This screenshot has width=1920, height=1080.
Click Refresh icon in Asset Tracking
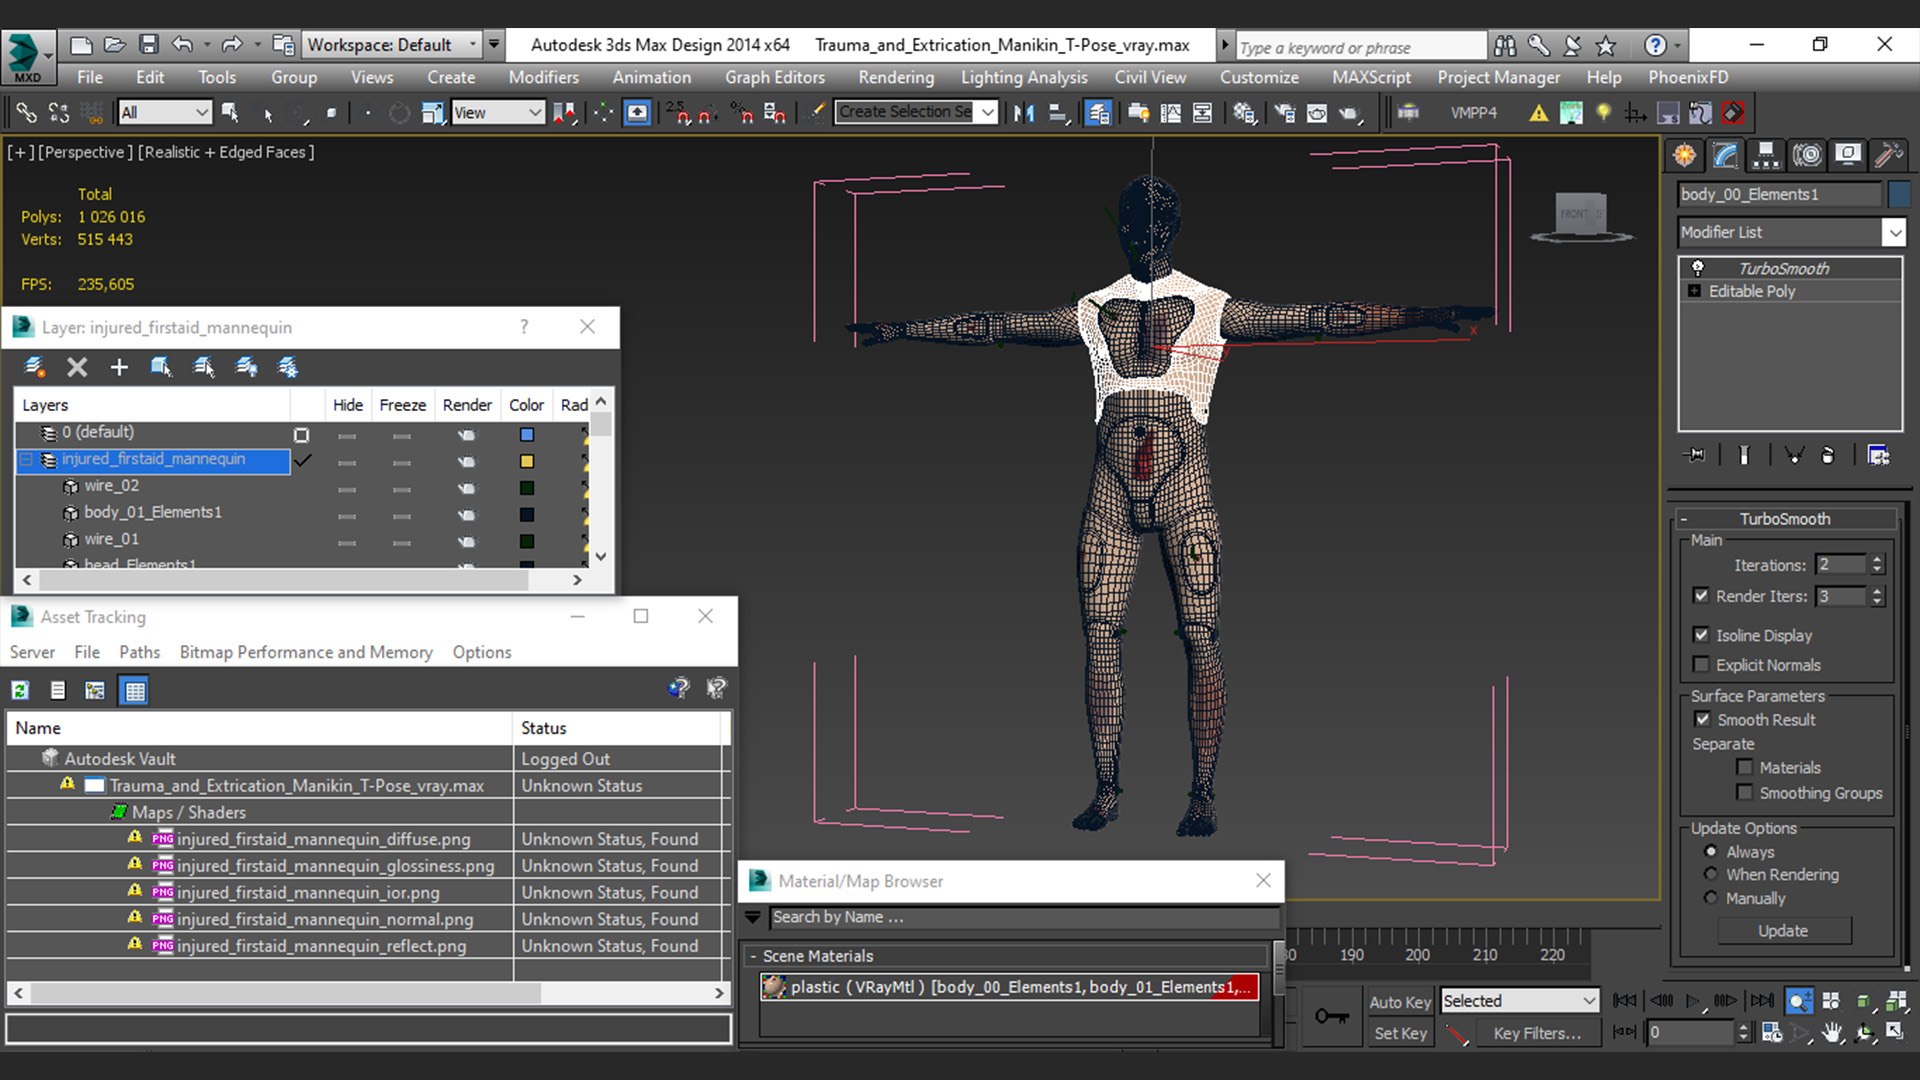coord(20,690)
